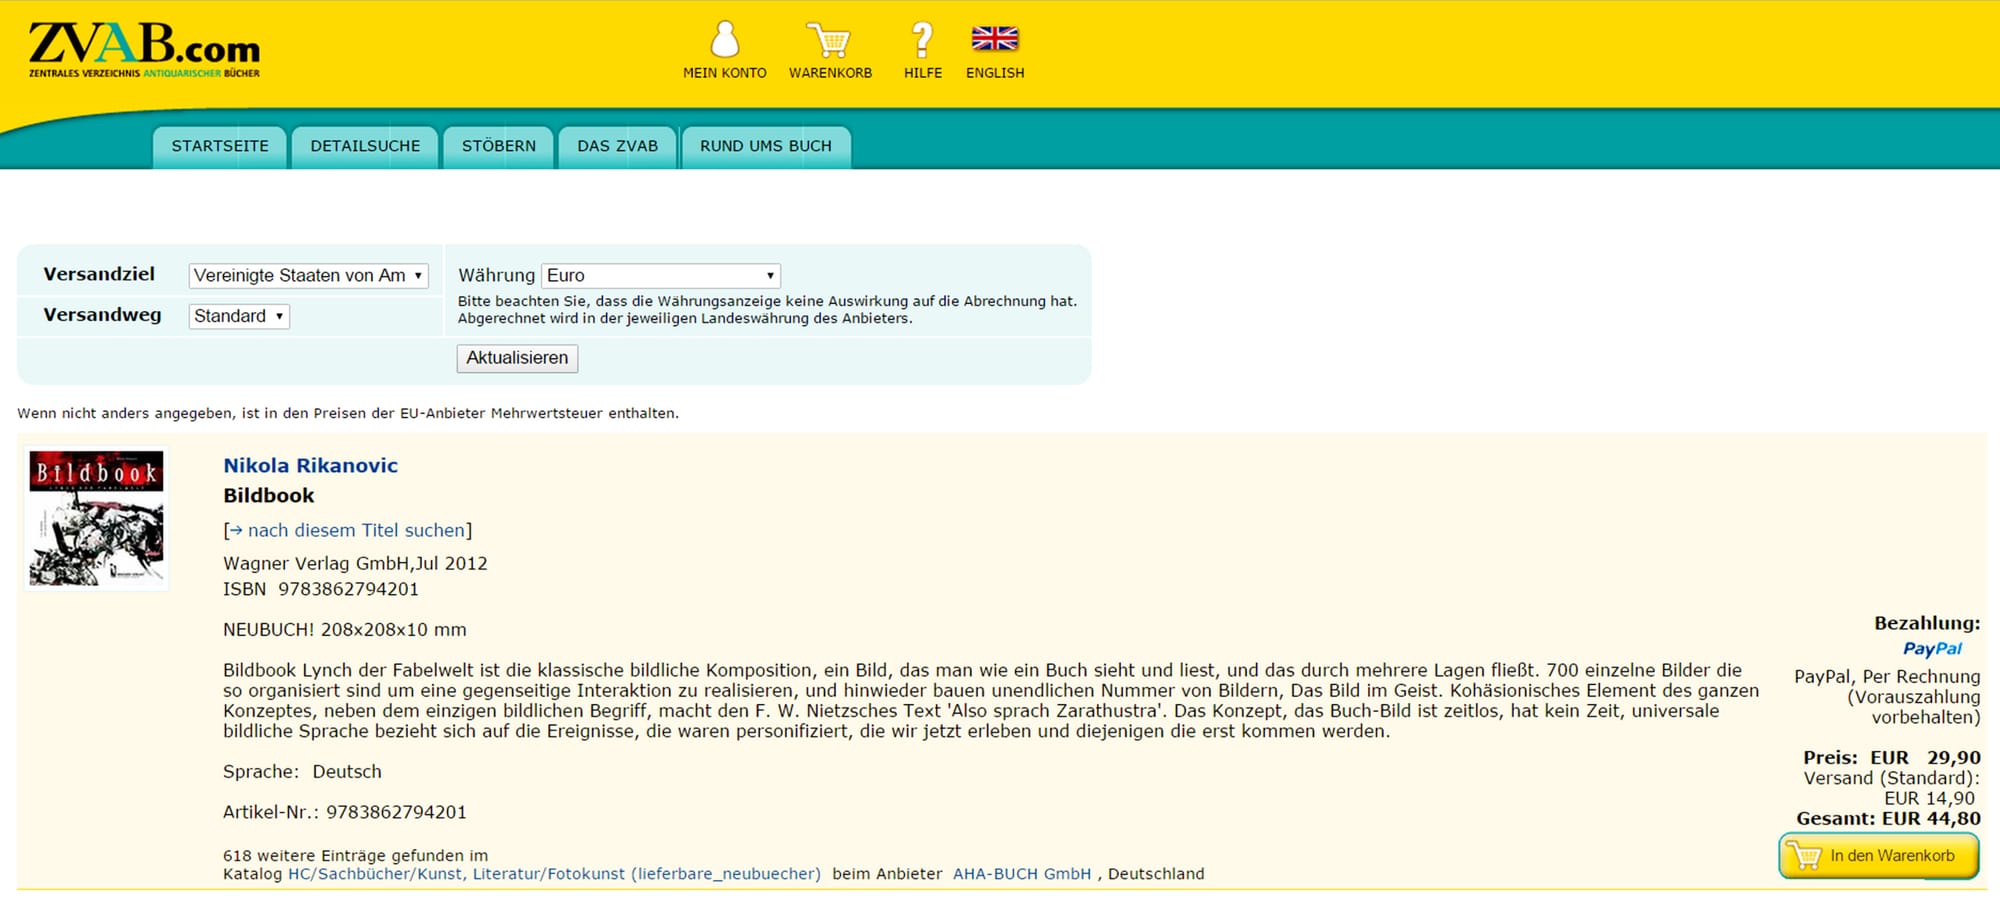The width and height of the screenshot is (2000, 910).
Task: Visit the AHA-BUCH GmbH seller link
Action: 1021,874
